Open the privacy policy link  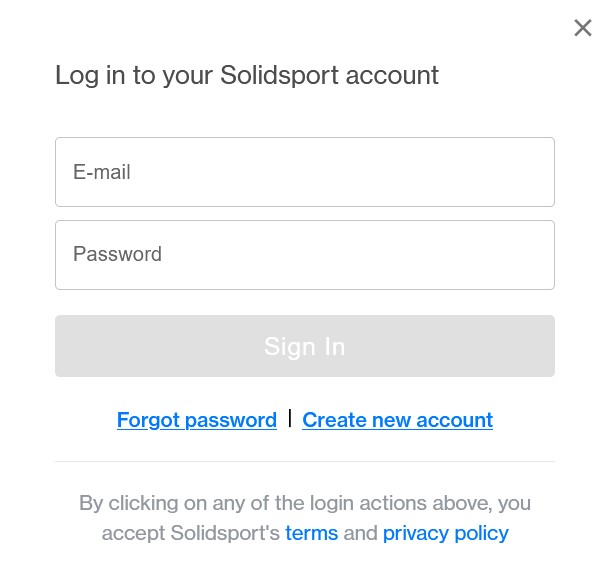445,533
